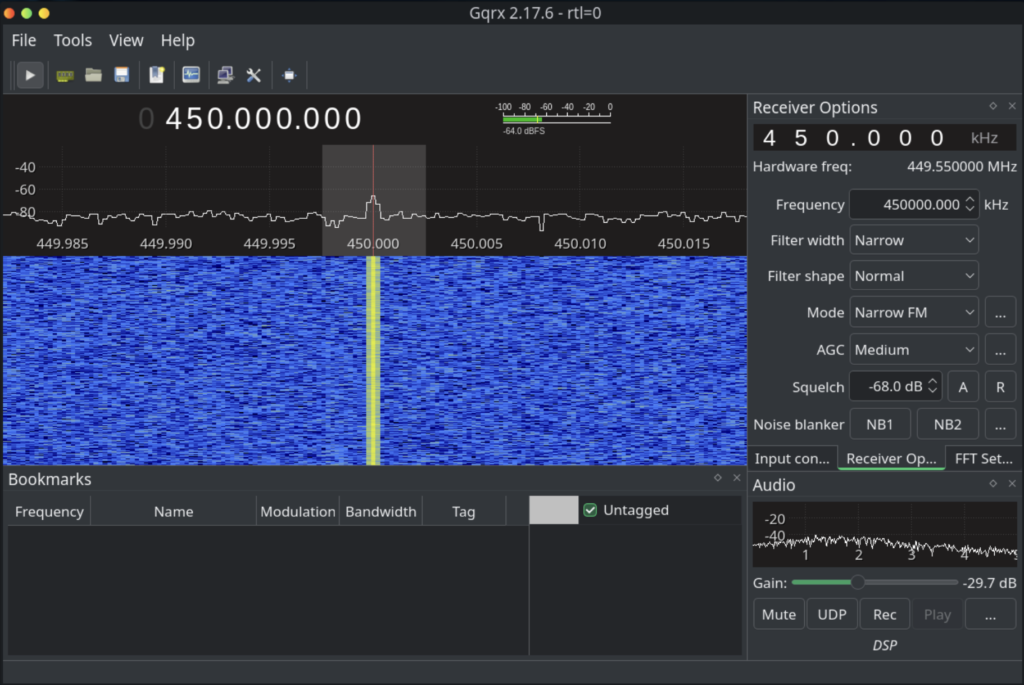Open the Filter shape dropdown
The width and height of the screenshot is (1024, 685).
pos(914,276)
